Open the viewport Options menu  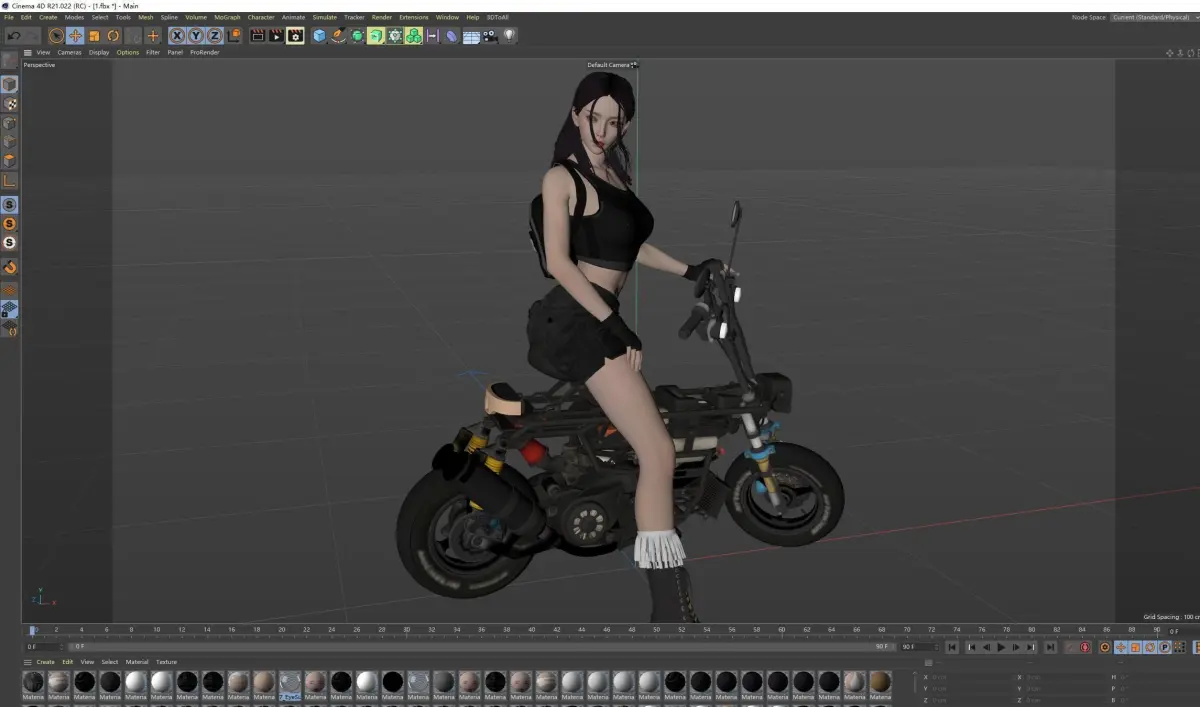[x=128, y=52]
